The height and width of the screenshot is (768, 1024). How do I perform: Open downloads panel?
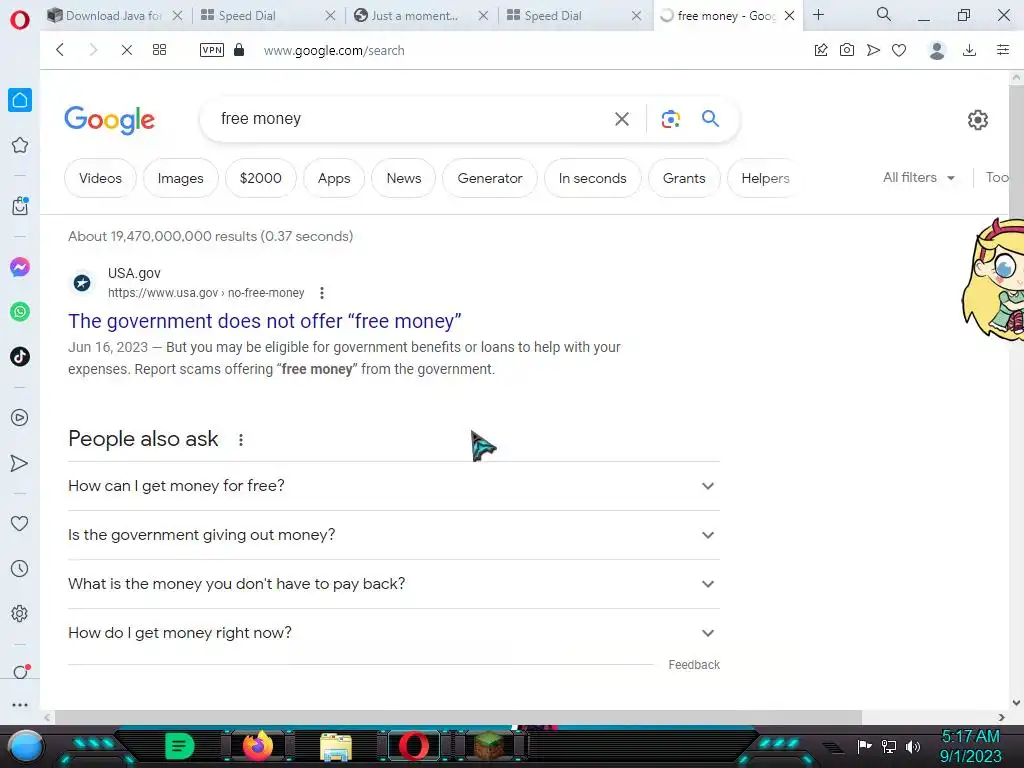[x=970, y=50]
